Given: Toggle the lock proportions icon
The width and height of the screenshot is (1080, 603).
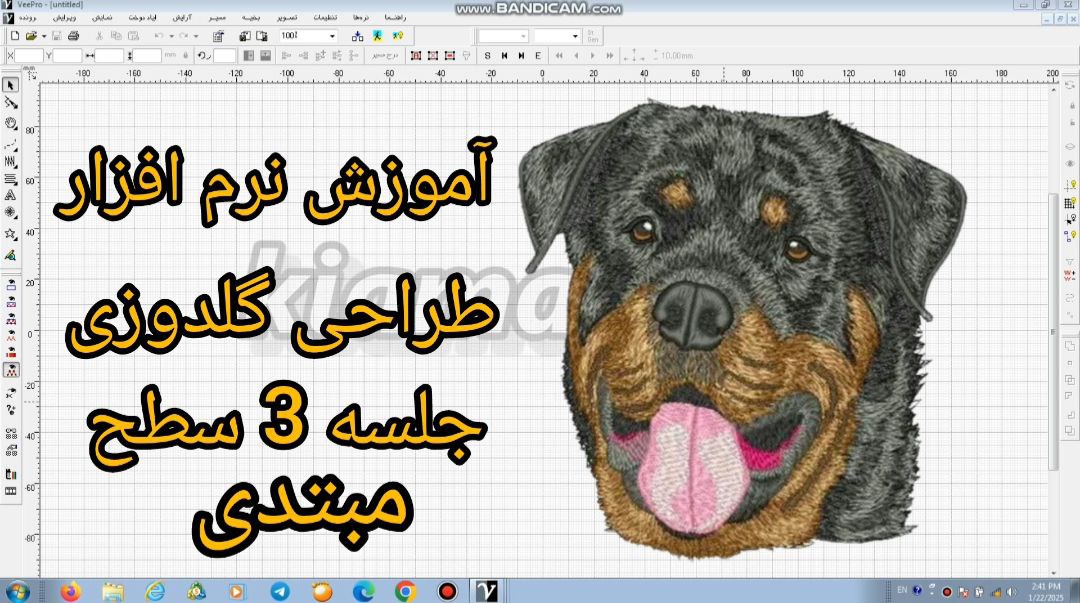Looking at the screenshot, I should coord(184,56).
